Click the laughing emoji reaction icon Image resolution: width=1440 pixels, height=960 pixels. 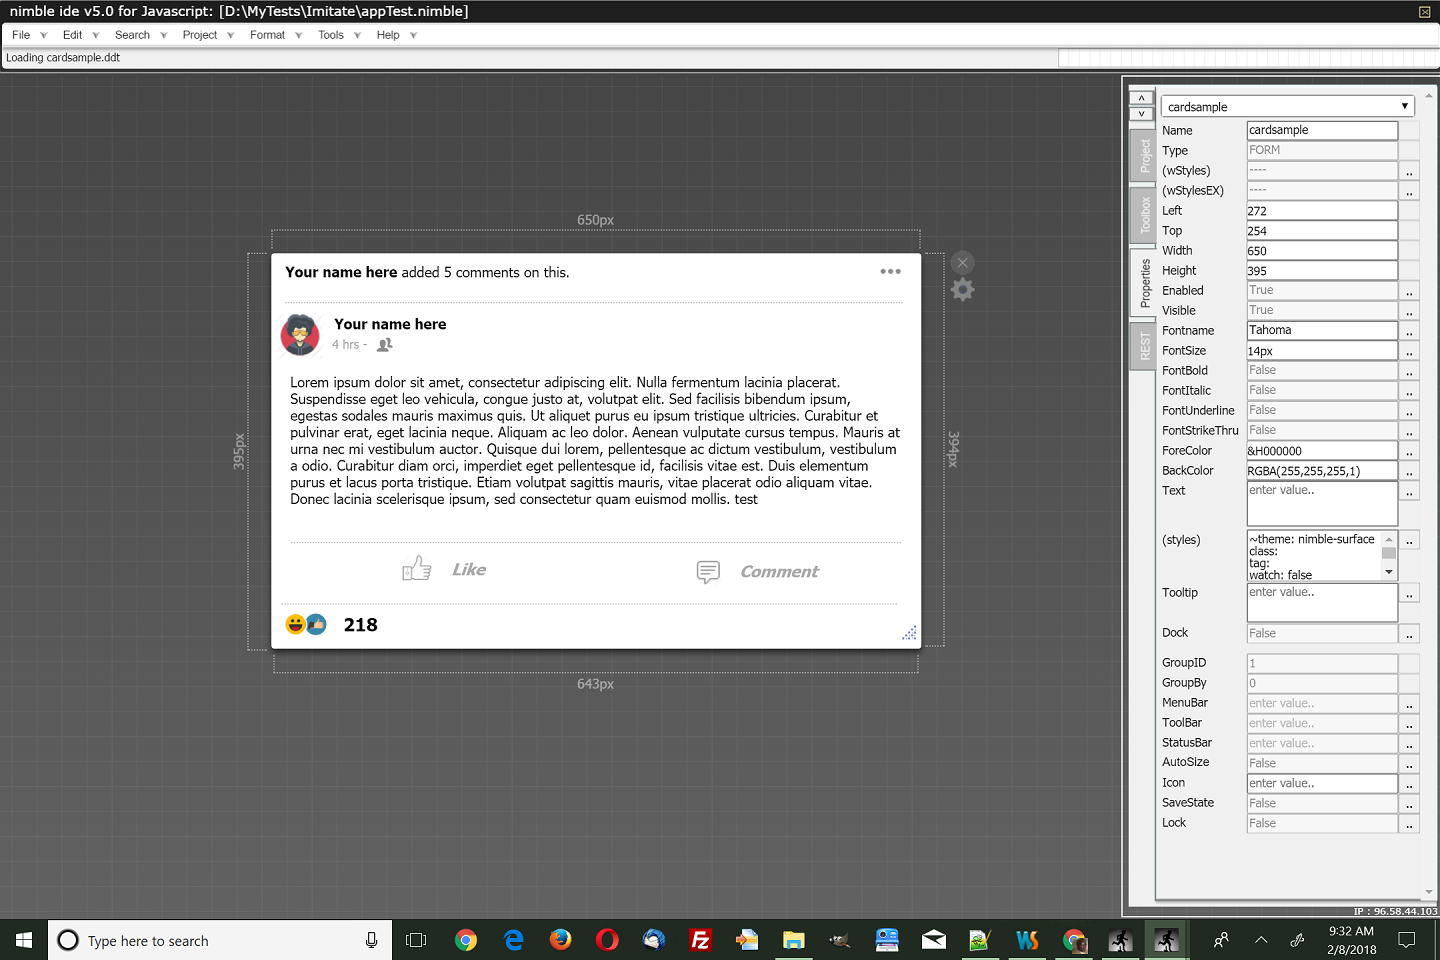[x=295, y=624]
